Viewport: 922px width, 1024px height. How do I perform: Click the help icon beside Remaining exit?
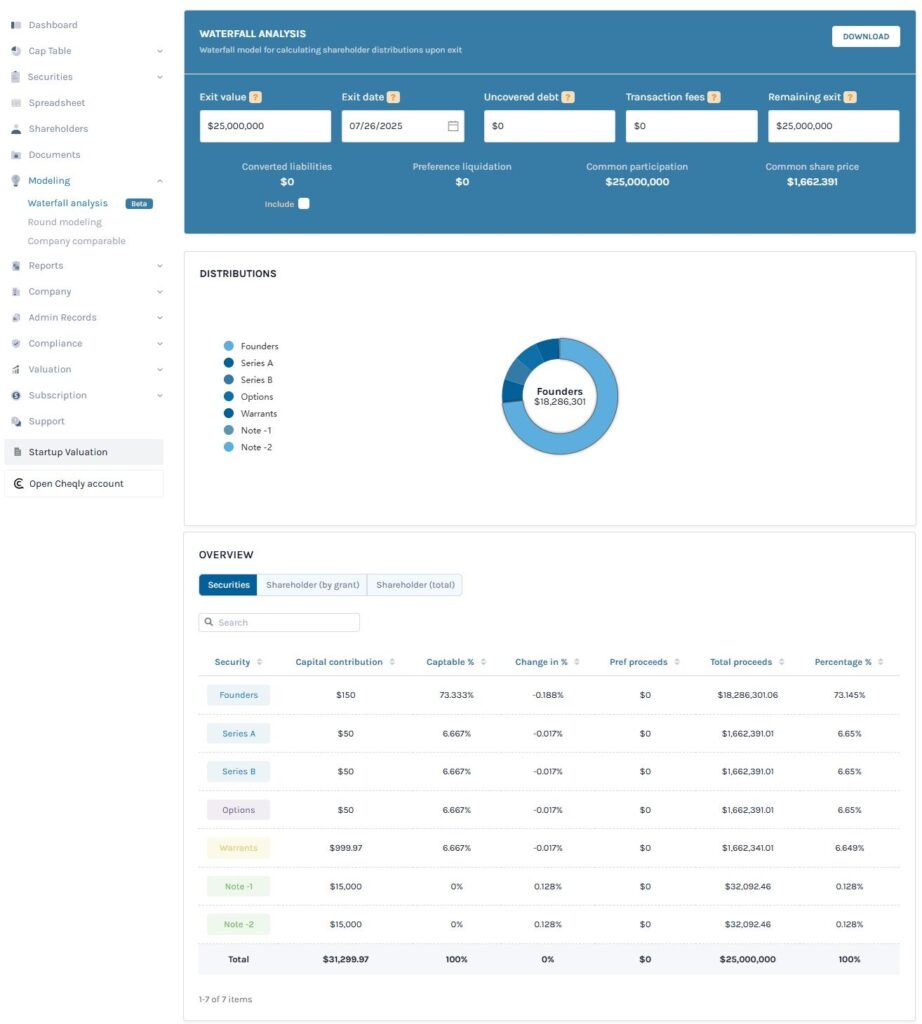coord(850,97)
